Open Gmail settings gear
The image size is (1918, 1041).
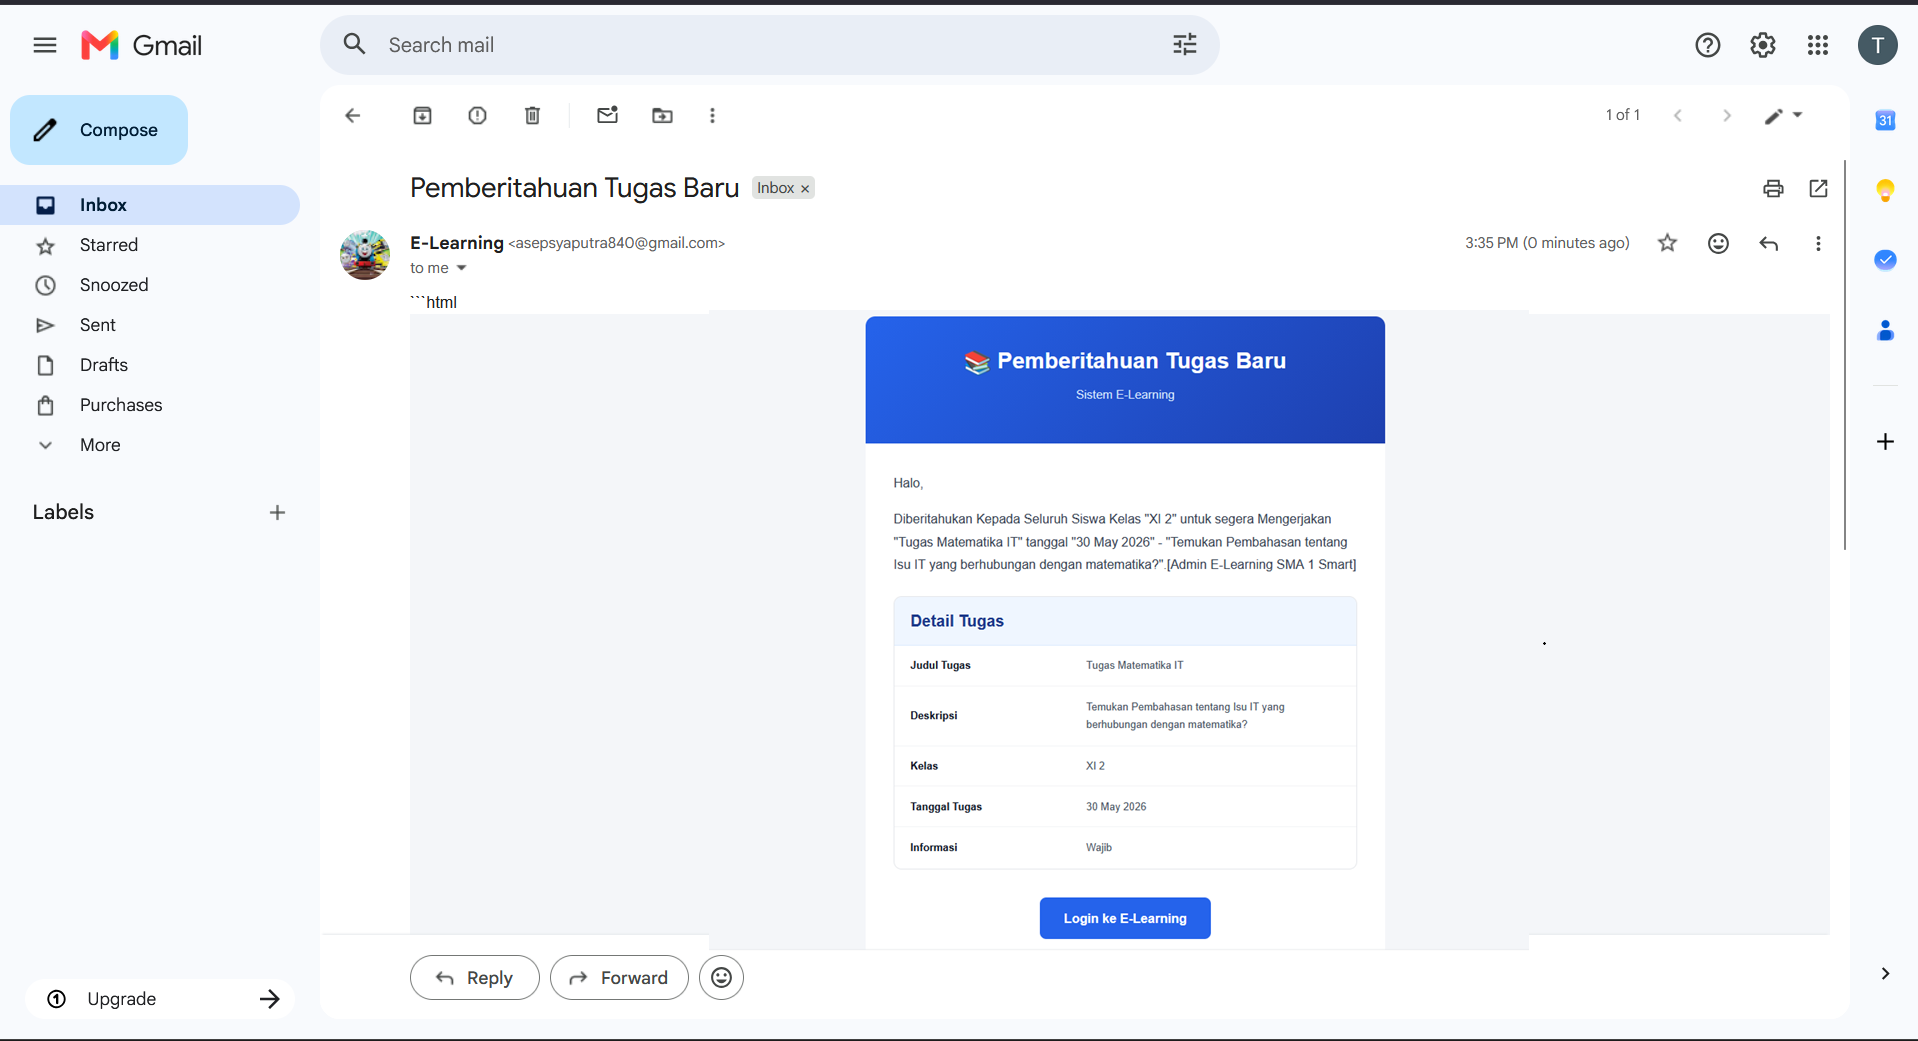(1762, 45)
